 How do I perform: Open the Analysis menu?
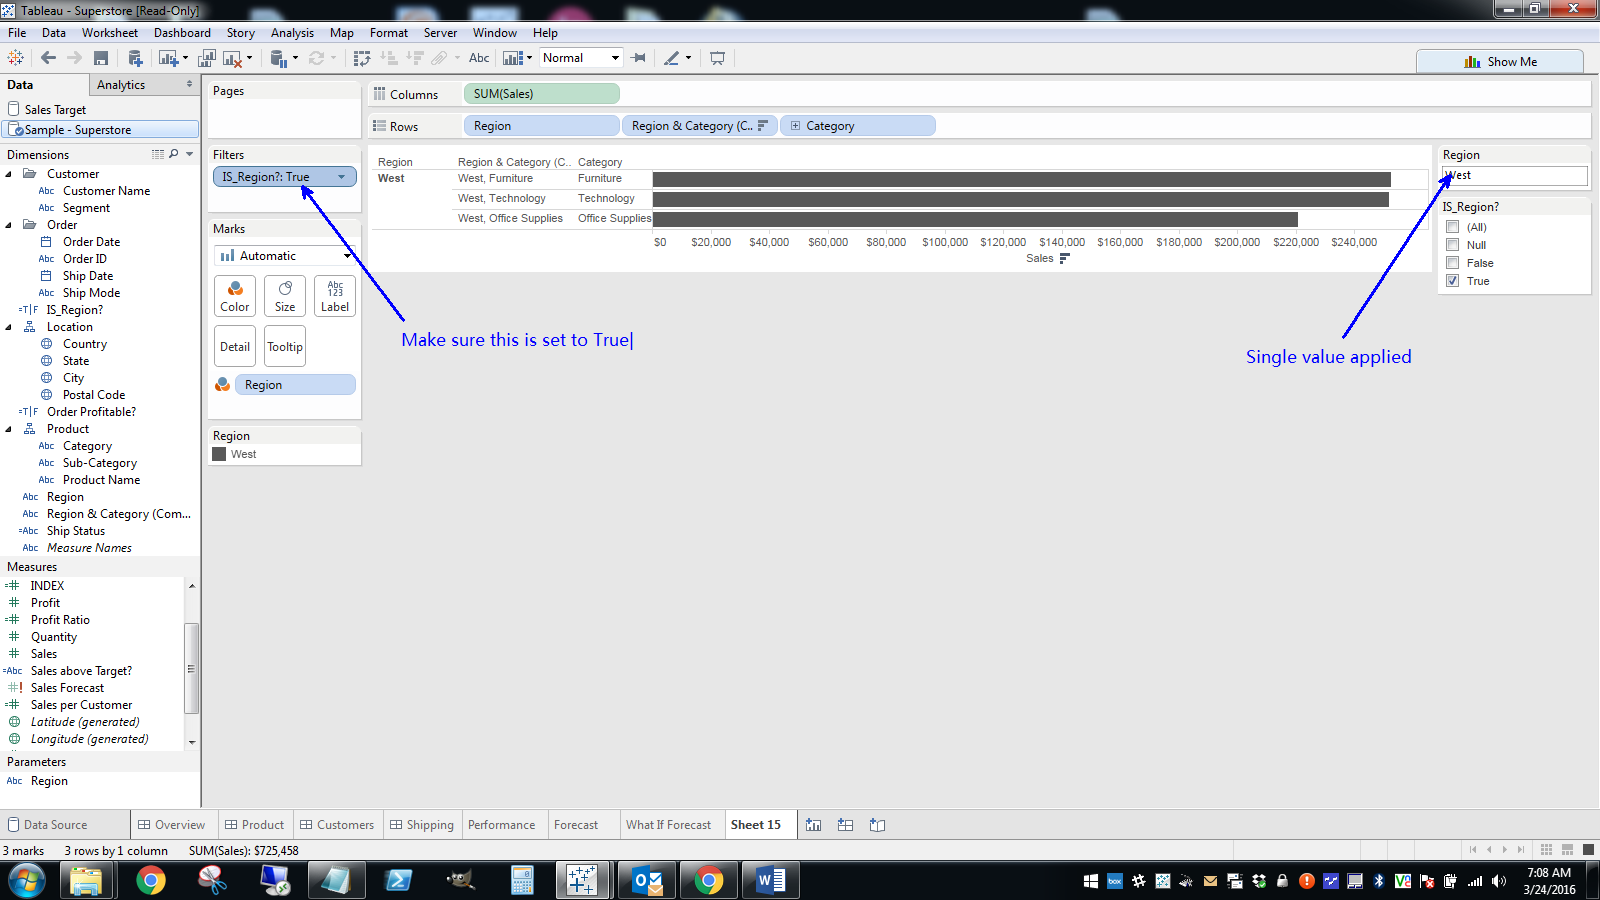292,32
